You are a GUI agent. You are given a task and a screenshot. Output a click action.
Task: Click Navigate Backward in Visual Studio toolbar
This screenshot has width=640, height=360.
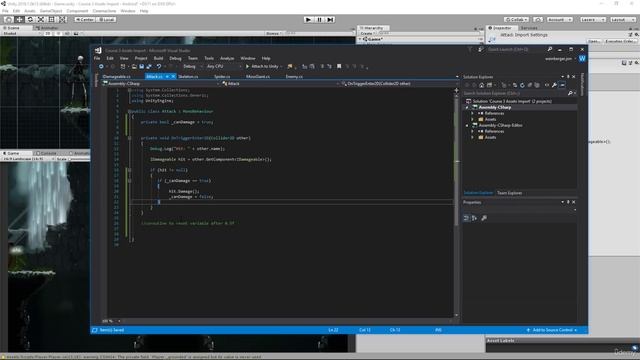[x=101, y=66]
